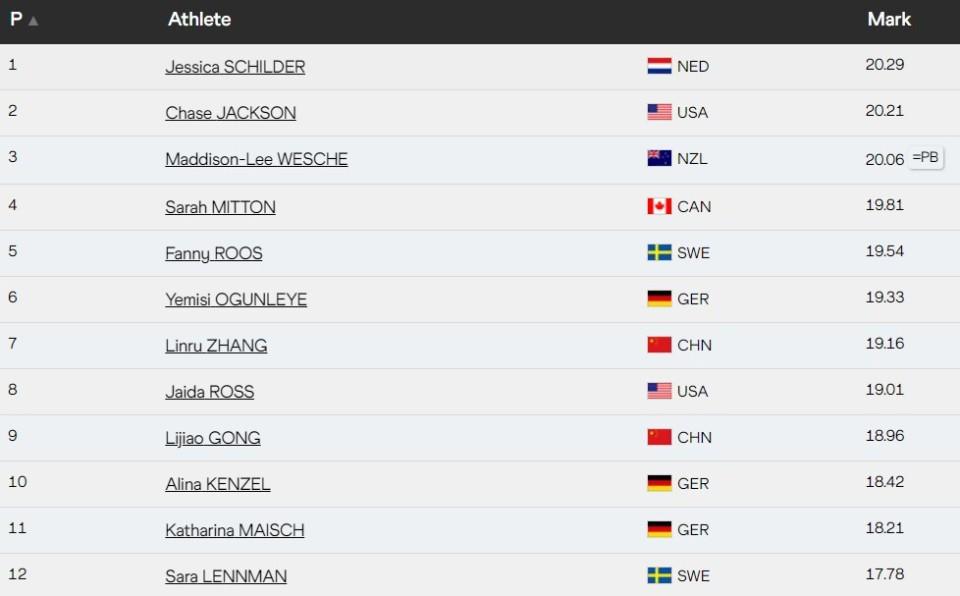Sort by position using P arrow

click(x=33, y=20)
